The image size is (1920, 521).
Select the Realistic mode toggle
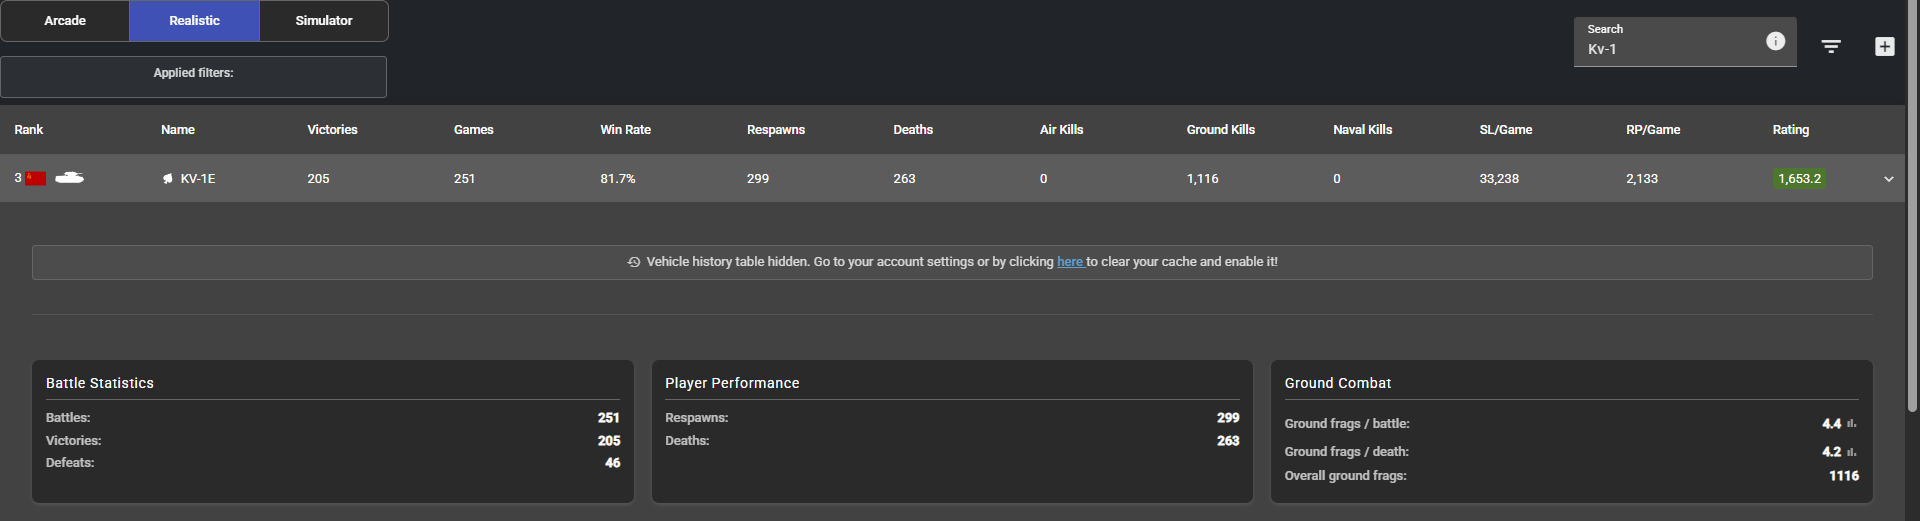point(194,21)
